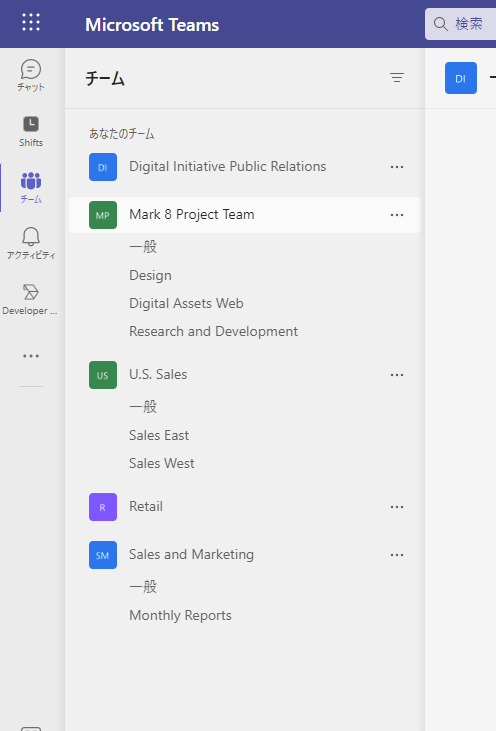
Task: Show more apps via sidebar ellipsis
Action: click(x=31, y=356)
